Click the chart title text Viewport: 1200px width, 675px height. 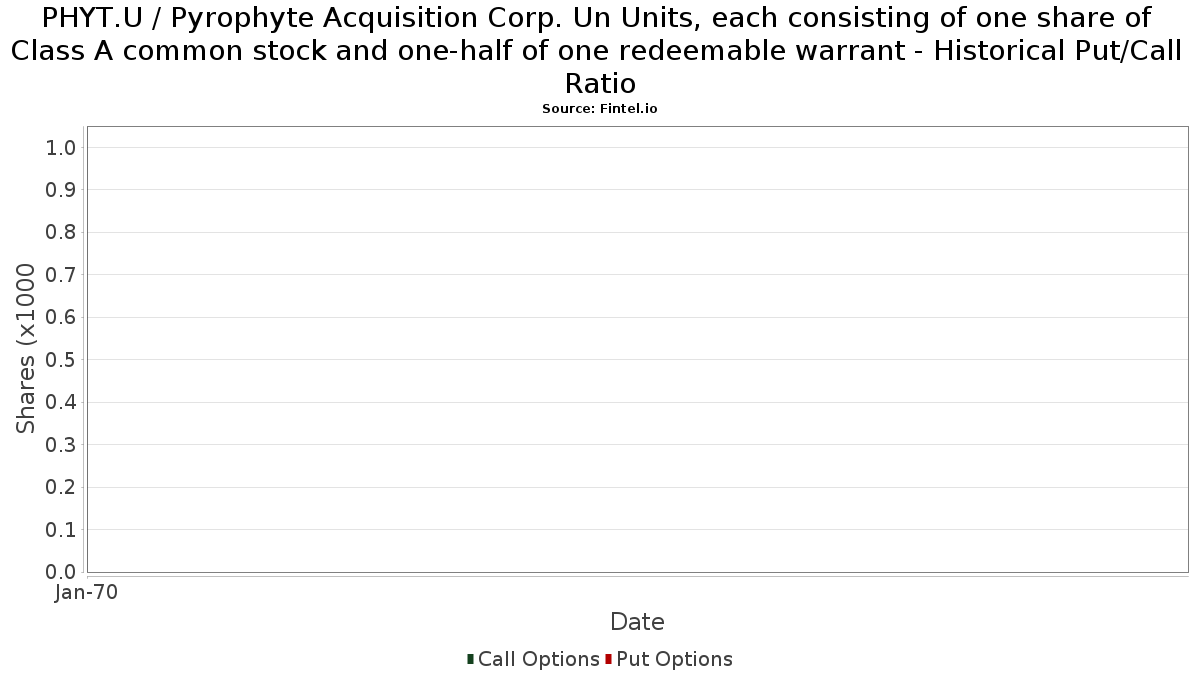600,50
